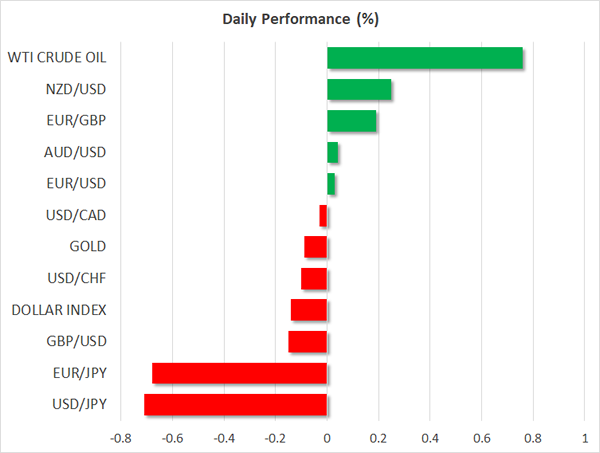Screen dimensions: 600x453
Task: Click the EUR/GBP green bar
Action: 352,121
